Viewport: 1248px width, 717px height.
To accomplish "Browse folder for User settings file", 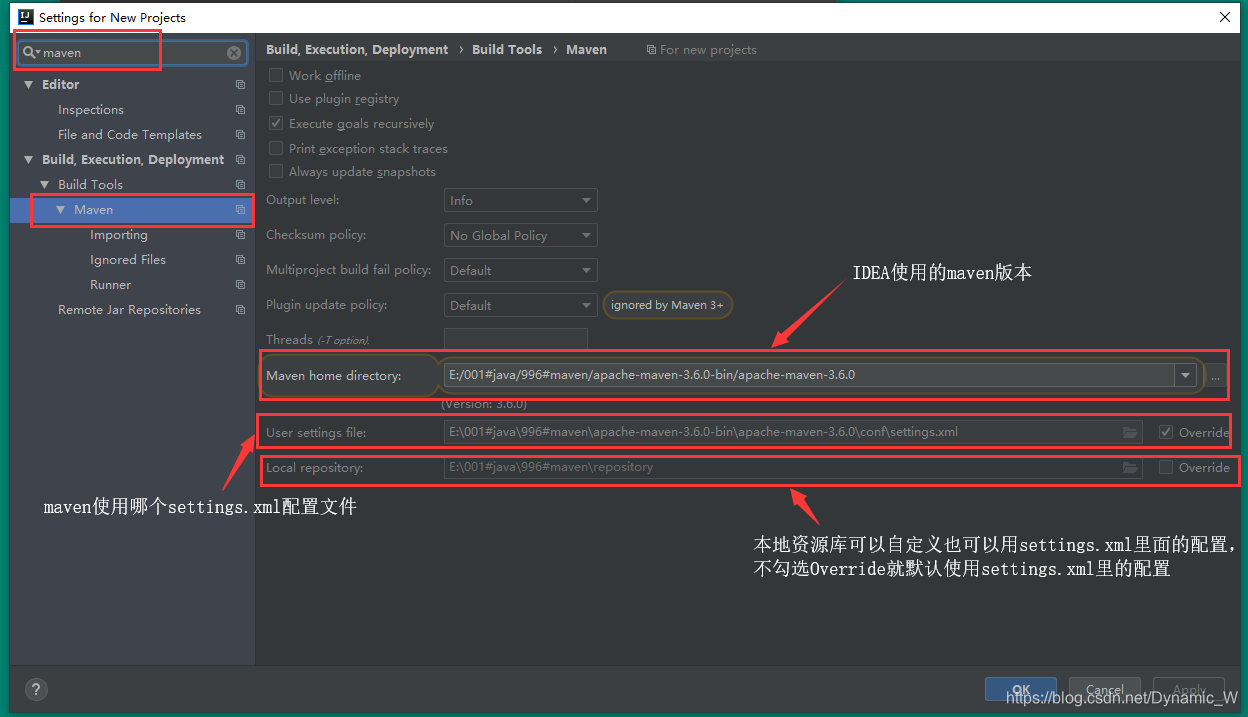I will coord(1130,433).
